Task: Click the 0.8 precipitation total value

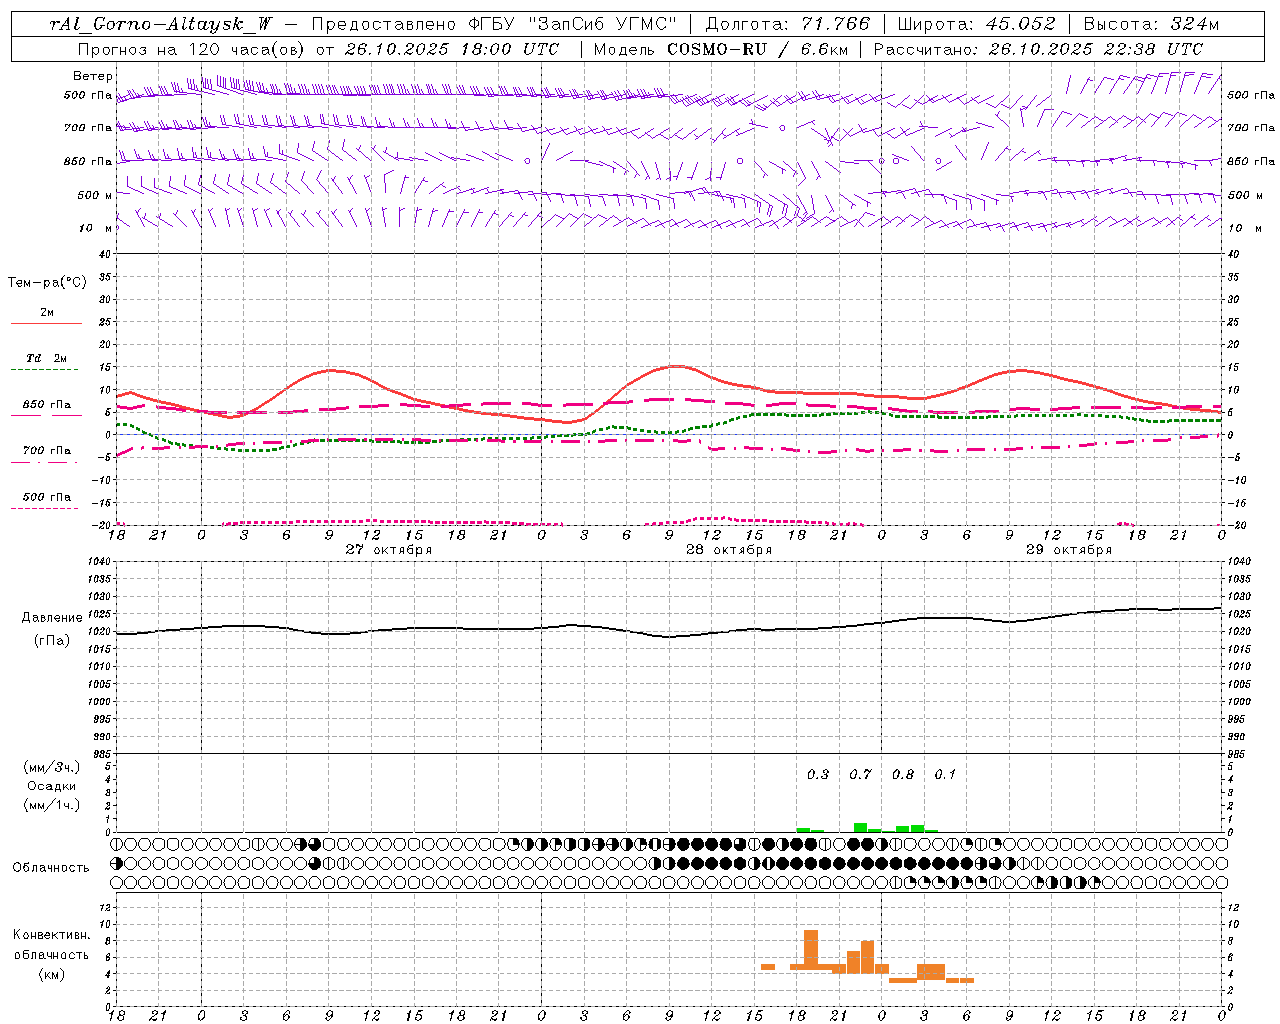Action: tap(903, 774)
